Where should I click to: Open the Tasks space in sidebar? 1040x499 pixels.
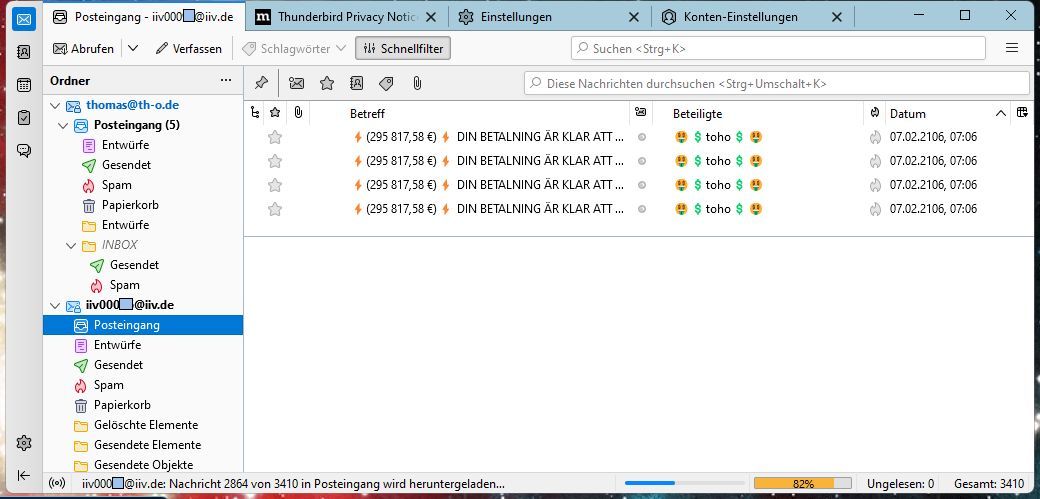(25, 118)
